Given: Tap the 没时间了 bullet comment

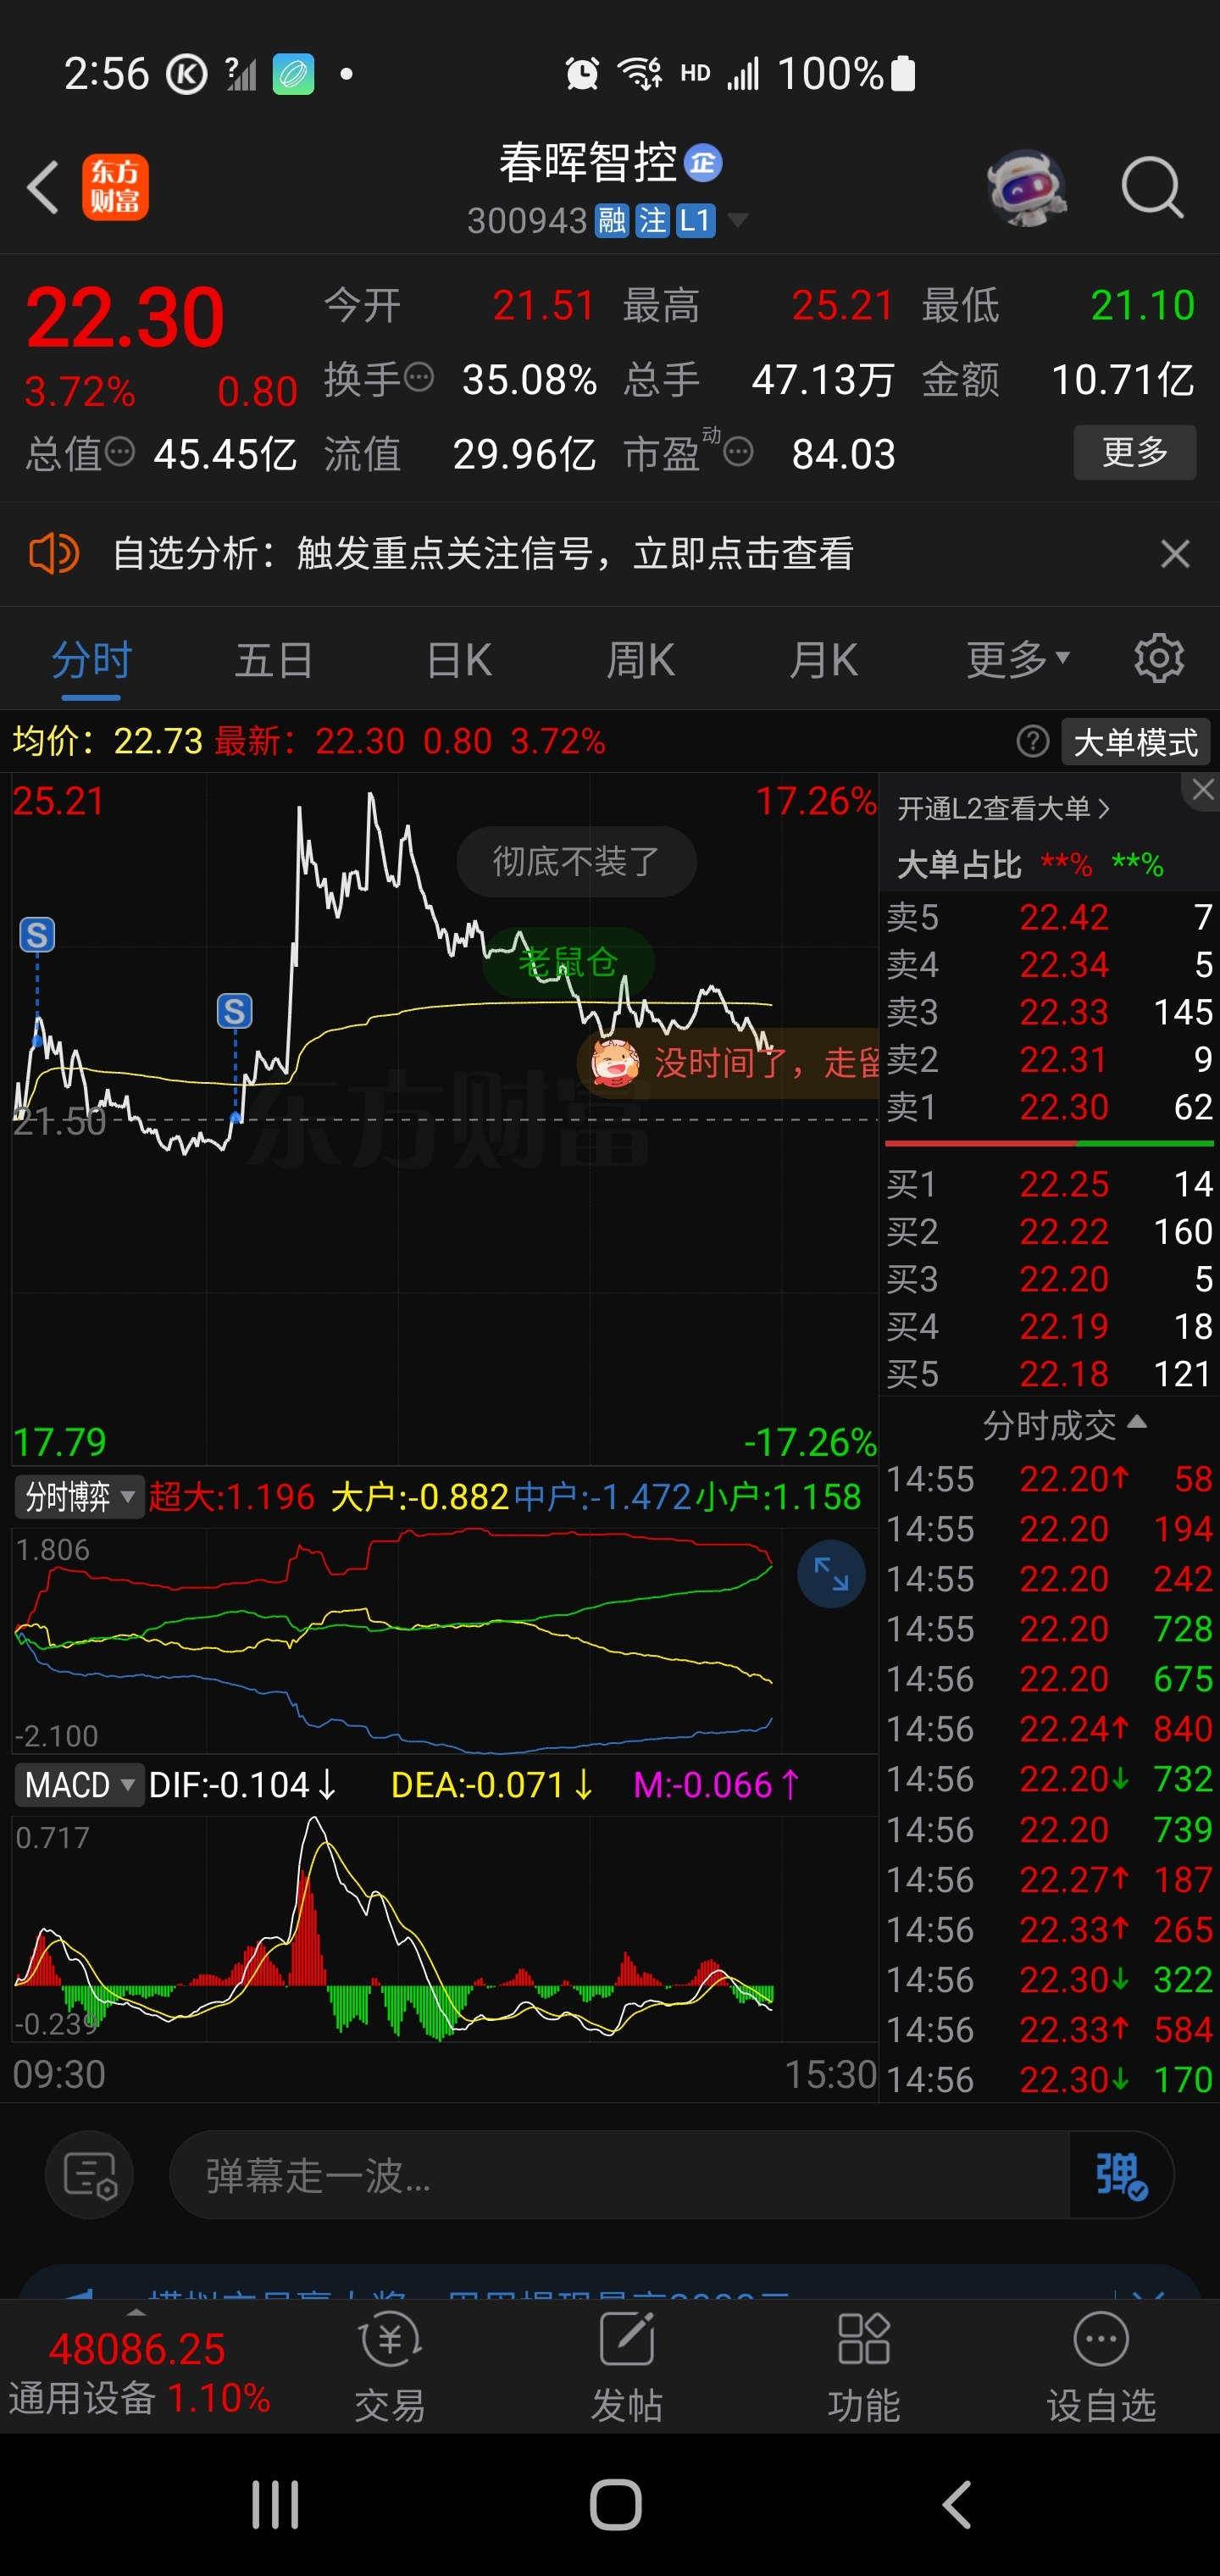Looking at the screenshot, I should 728,1062.
